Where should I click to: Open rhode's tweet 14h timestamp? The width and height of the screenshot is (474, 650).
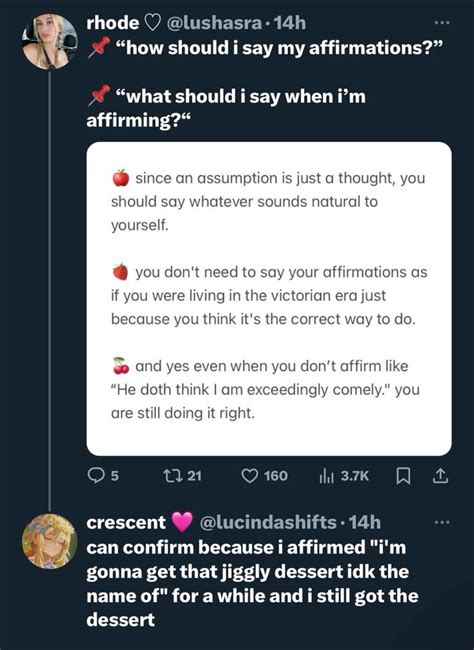pyautogui.click(x=290, y=23)
